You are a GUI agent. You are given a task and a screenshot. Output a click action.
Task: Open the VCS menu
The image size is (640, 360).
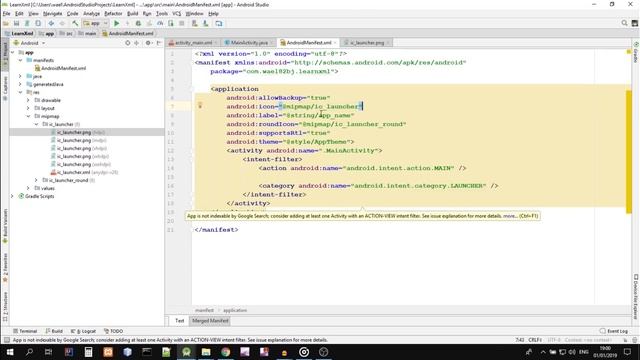(176, 13)
